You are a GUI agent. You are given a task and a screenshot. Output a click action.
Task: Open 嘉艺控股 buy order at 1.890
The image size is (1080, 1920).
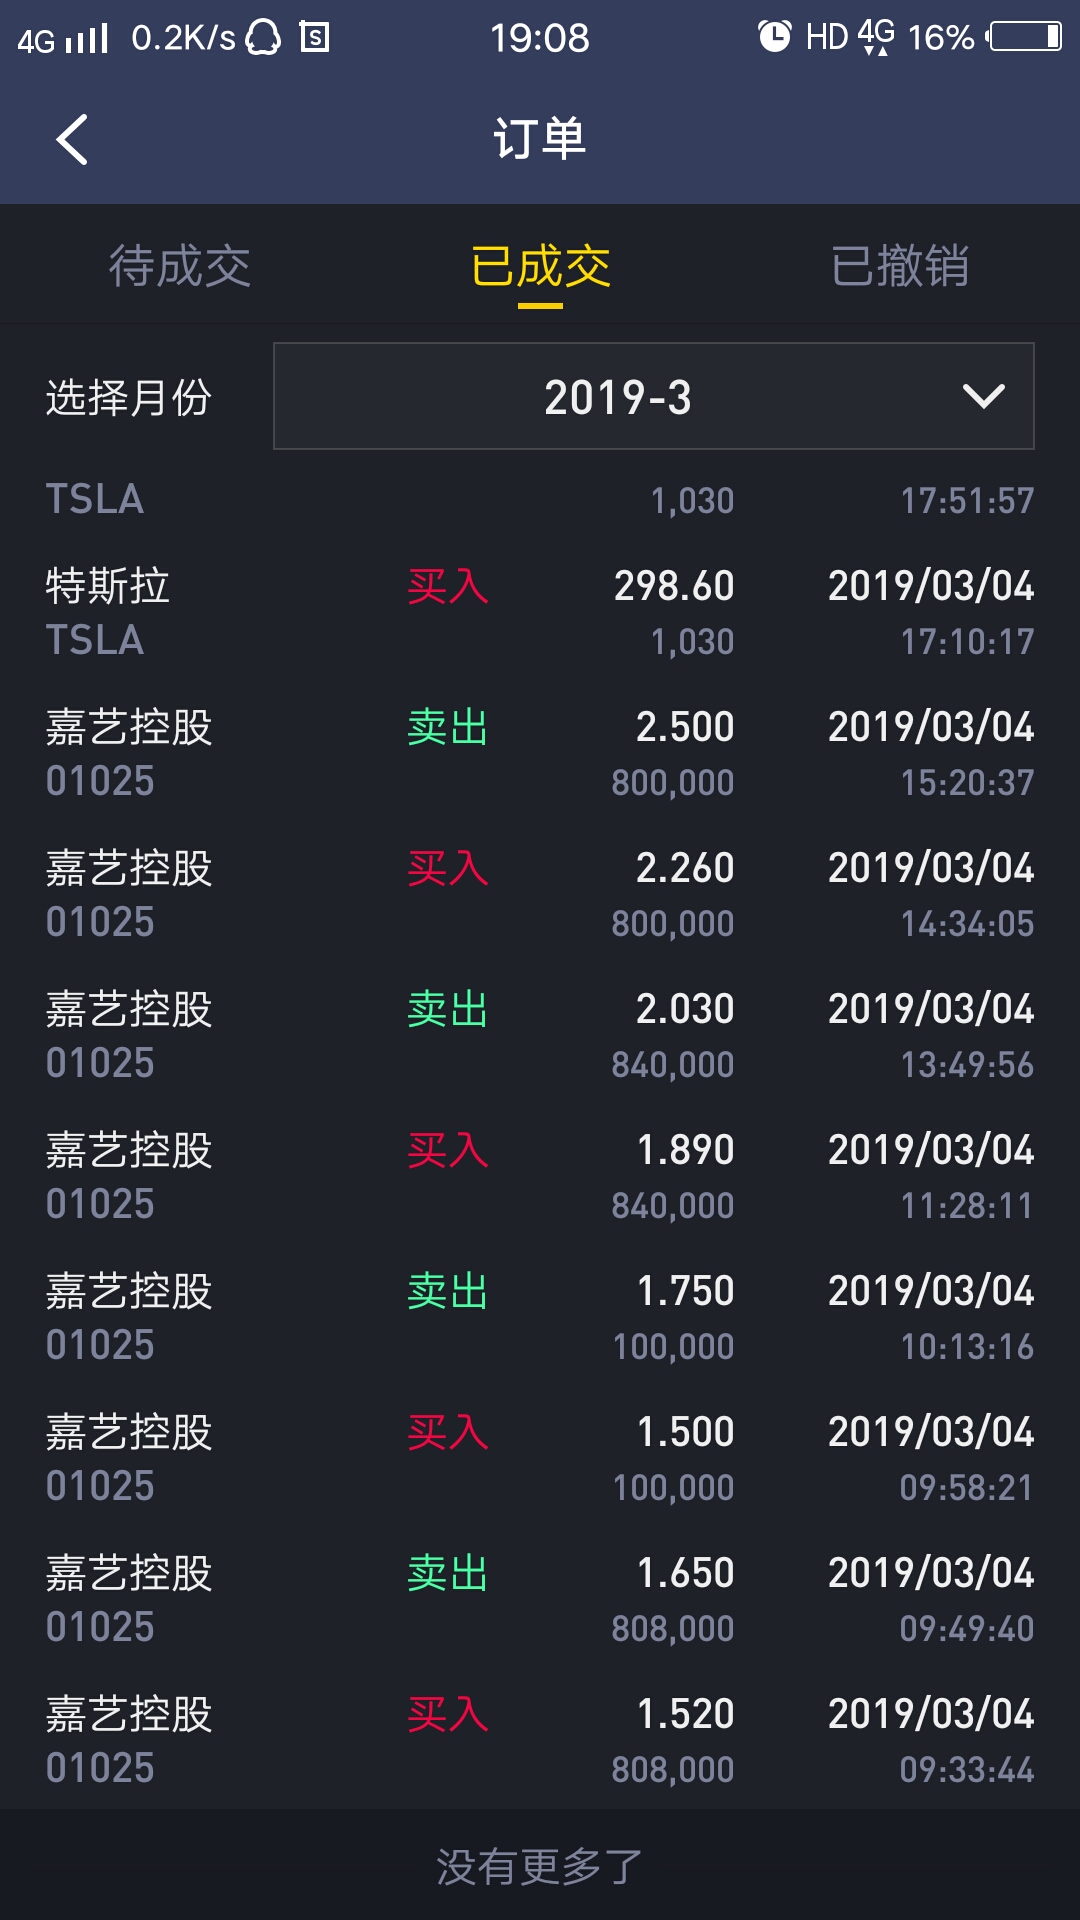[x=540, y=1176]
